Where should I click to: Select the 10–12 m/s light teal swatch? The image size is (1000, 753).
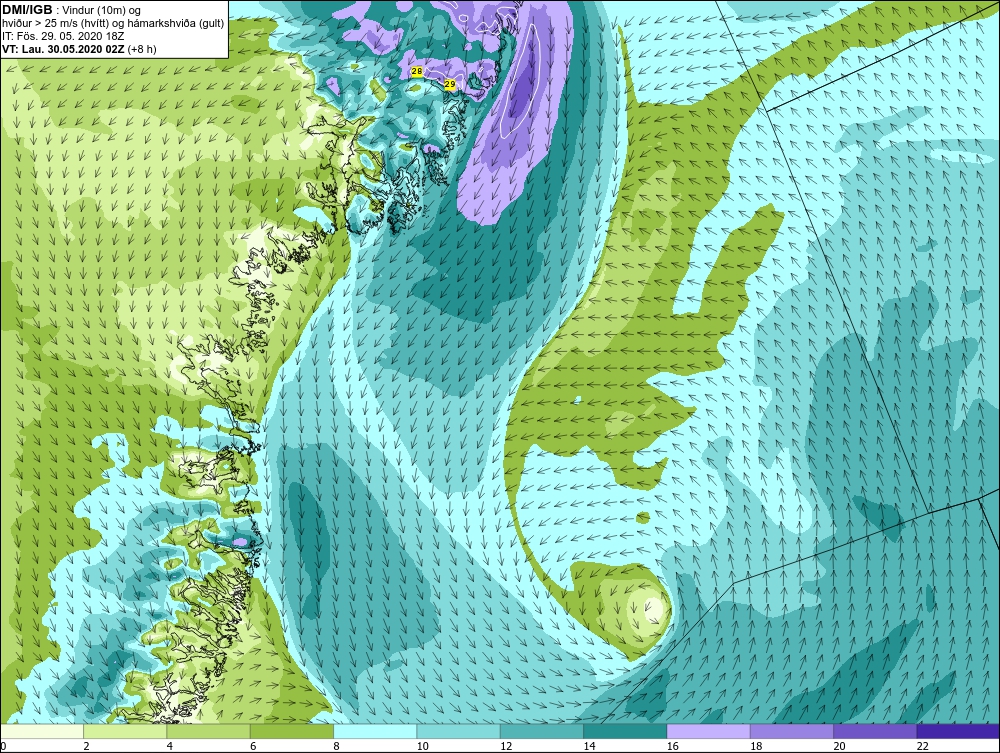click(459, 731)
